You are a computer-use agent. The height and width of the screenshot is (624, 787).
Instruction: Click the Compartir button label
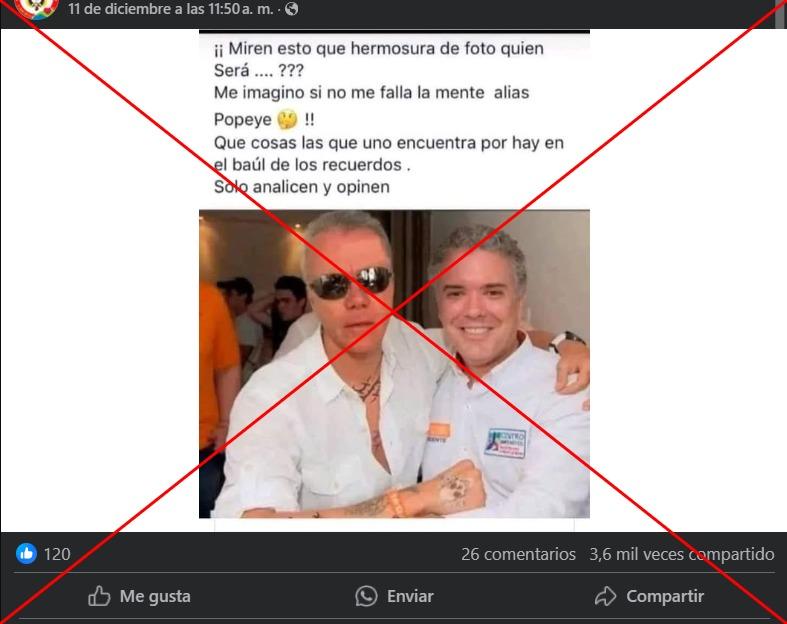point(665,596)
